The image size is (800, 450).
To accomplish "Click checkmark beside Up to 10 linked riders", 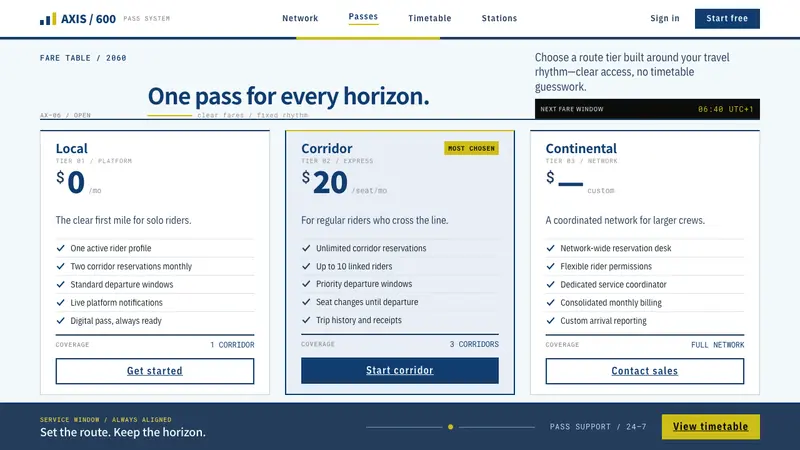I will [x=306, y=266].
